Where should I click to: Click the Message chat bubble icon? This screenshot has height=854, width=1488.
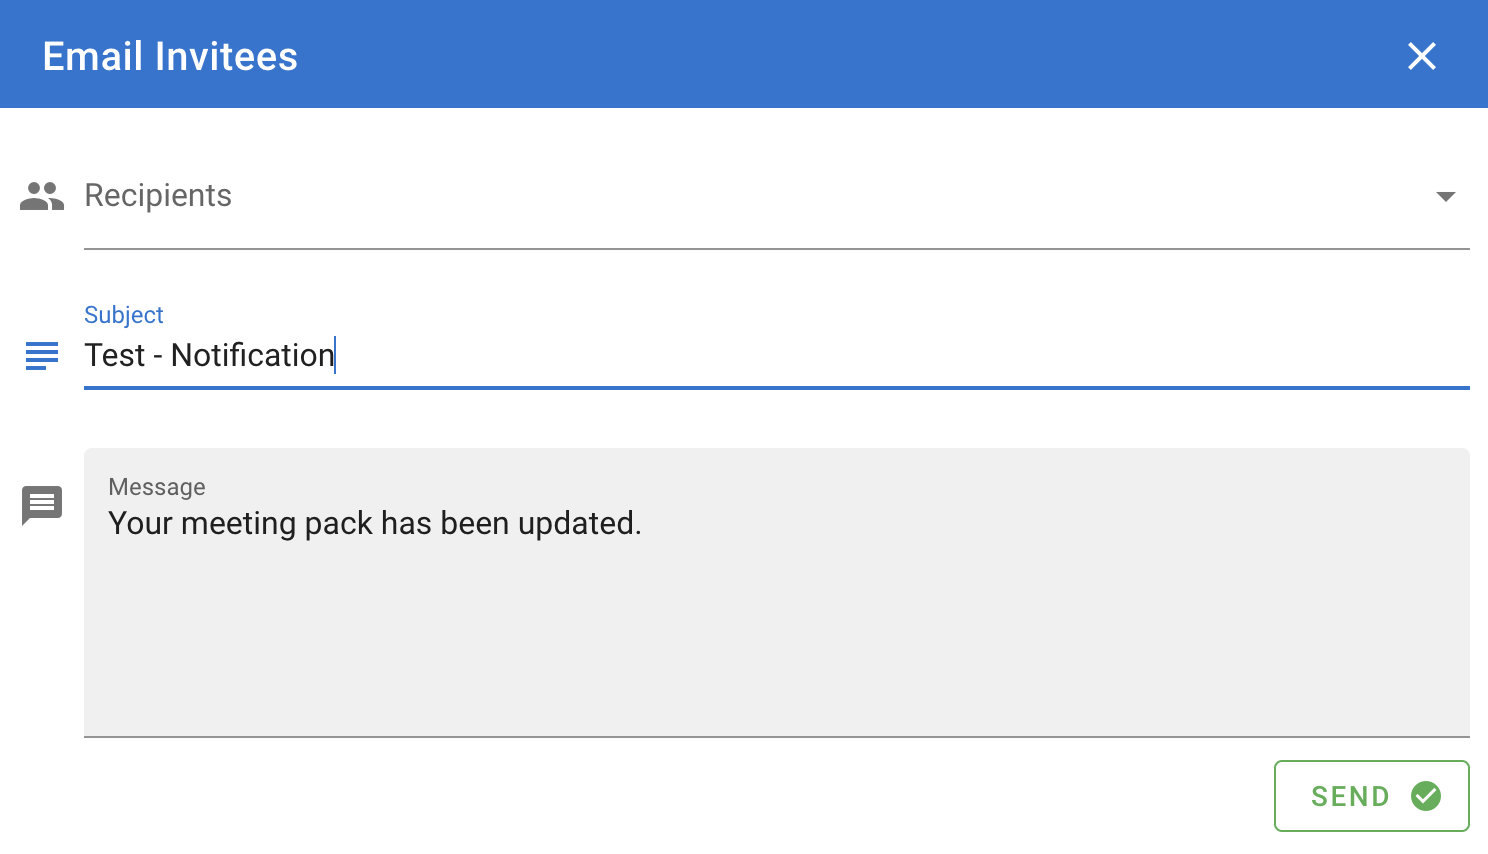(42, 505)
